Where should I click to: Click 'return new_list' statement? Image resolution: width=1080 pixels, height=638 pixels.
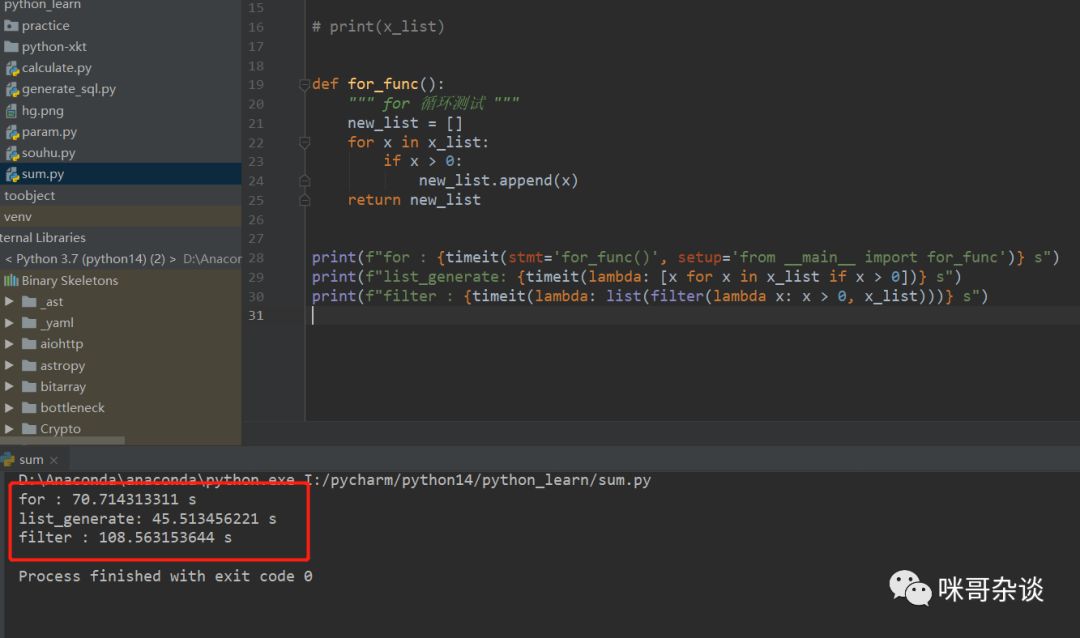click(x=414, y=200)
